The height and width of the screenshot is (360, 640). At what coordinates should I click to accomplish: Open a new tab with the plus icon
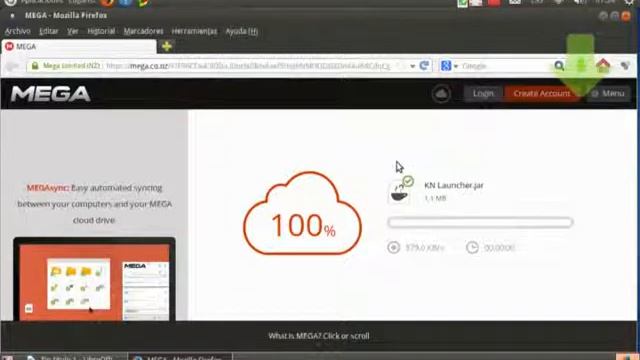pos(167,47)
